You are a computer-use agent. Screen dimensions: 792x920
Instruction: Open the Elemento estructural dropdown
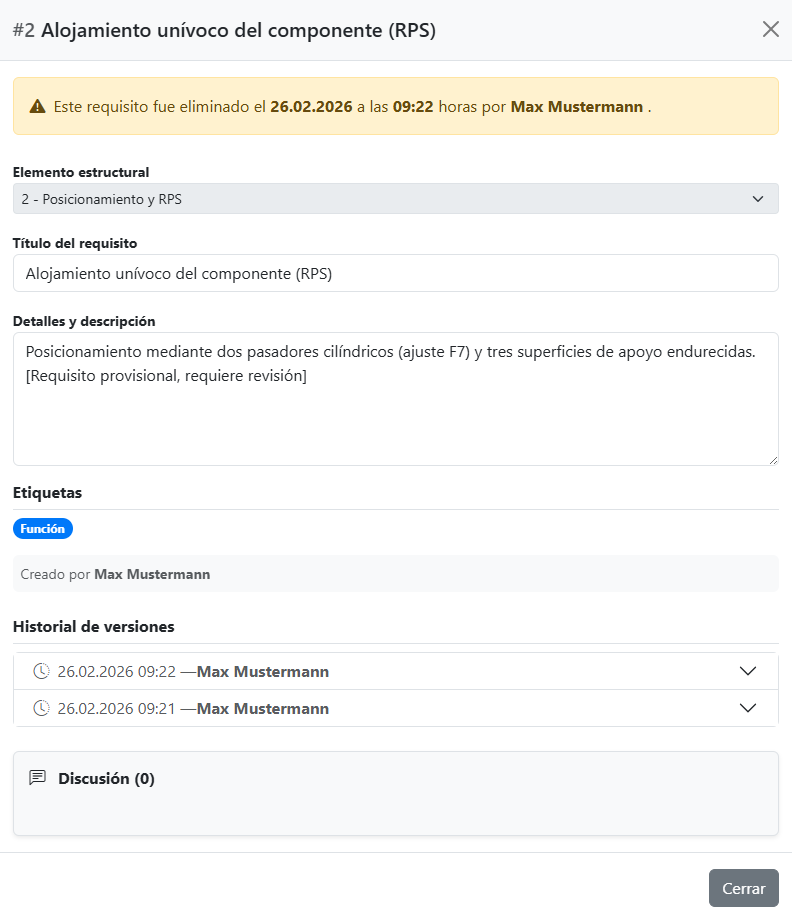coord(395,199)
